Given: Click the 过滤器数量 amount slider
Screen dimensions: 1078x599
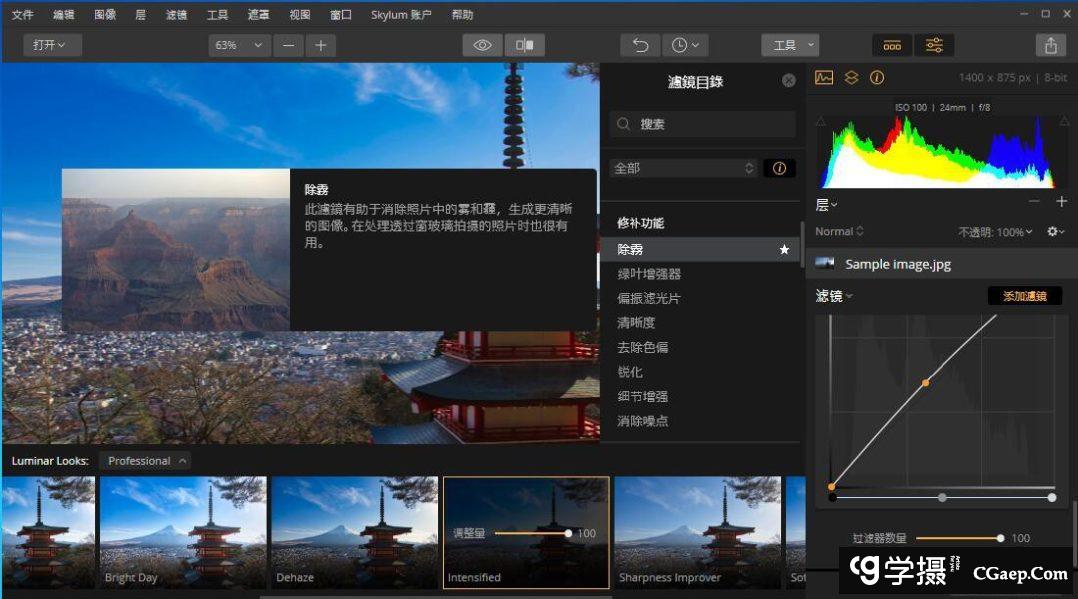Looking at the screenshot, I should tap(957, 538).
